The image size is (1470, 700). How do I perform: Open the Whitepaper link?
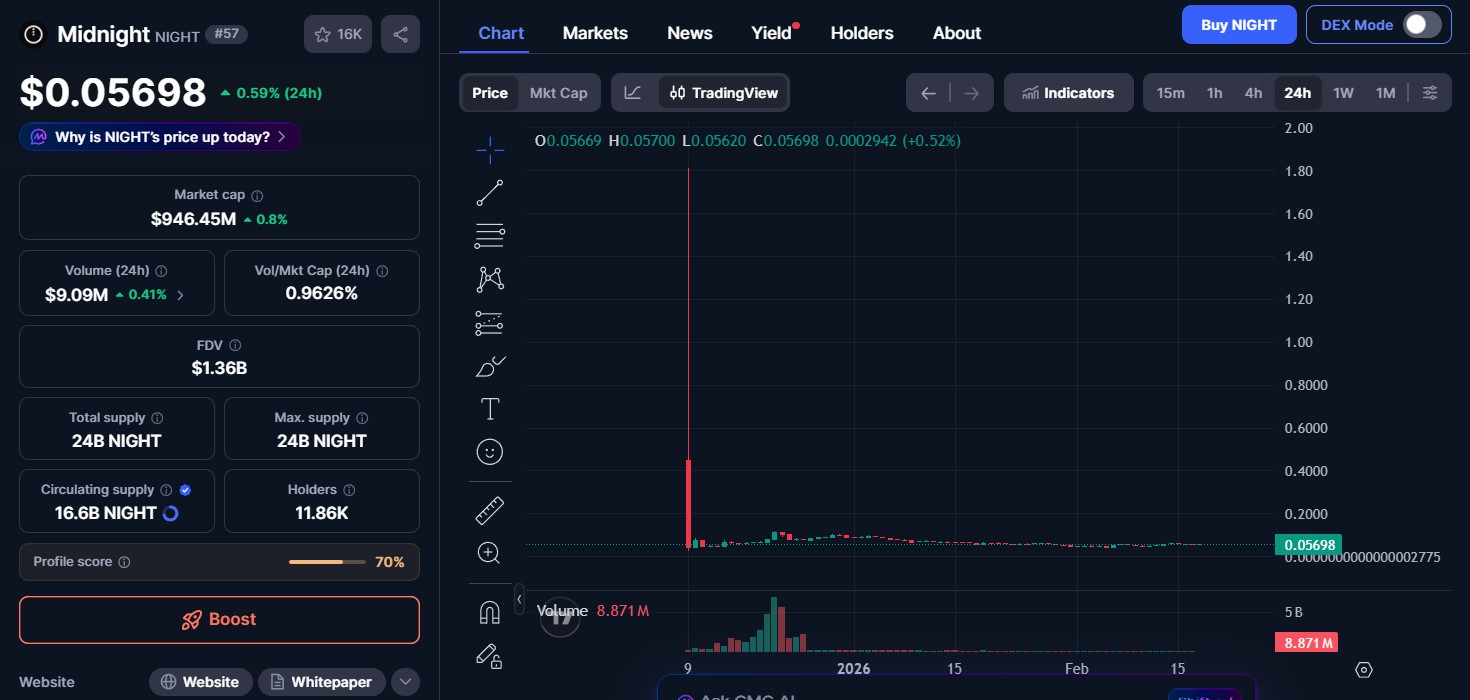coord(321,682)
